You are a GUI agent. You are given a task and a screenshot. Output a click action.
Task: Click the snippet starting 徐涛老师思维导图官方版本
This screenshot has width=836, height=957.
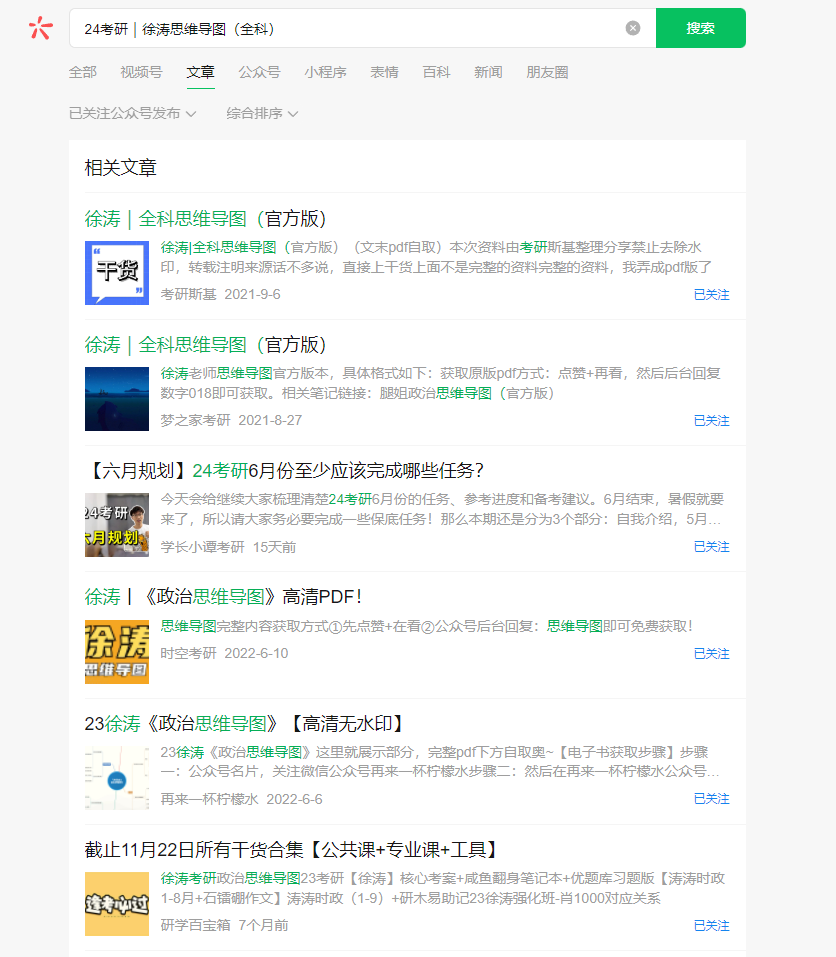(441, 383)
